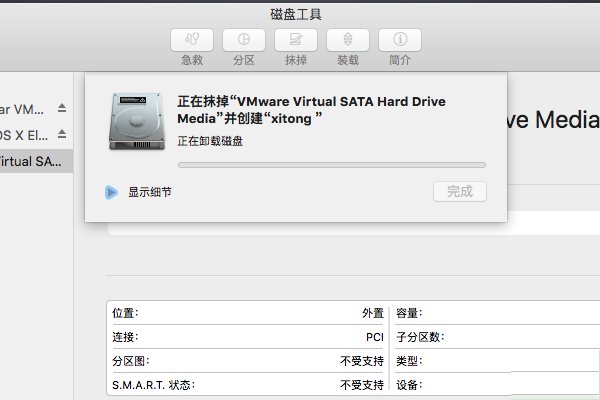
Task: Click the 外置 location value
Action: [373, 313]
